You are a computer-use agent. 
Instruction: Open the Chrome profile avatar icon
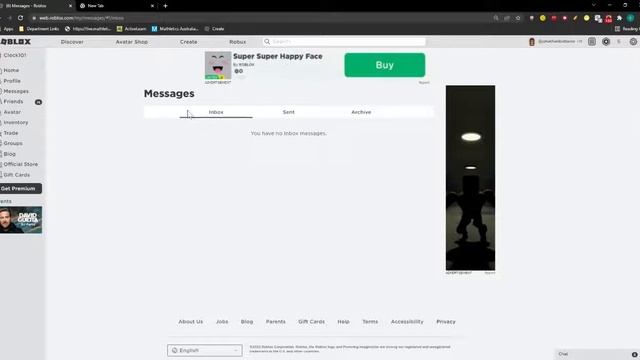tap(631, 18)
